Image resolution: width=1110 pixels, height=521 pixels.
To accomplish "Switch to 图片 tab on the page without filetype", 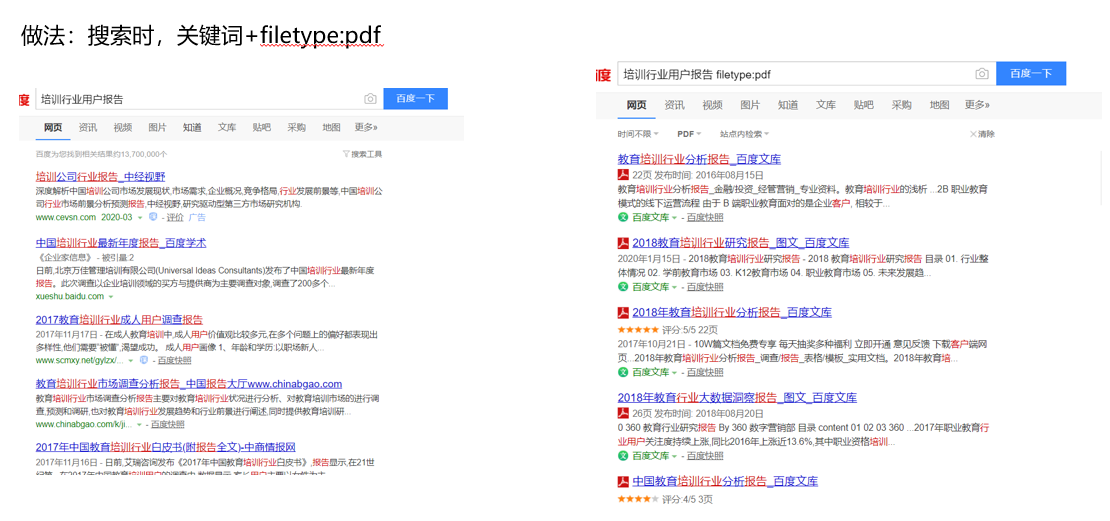I will tap(157, 127).
